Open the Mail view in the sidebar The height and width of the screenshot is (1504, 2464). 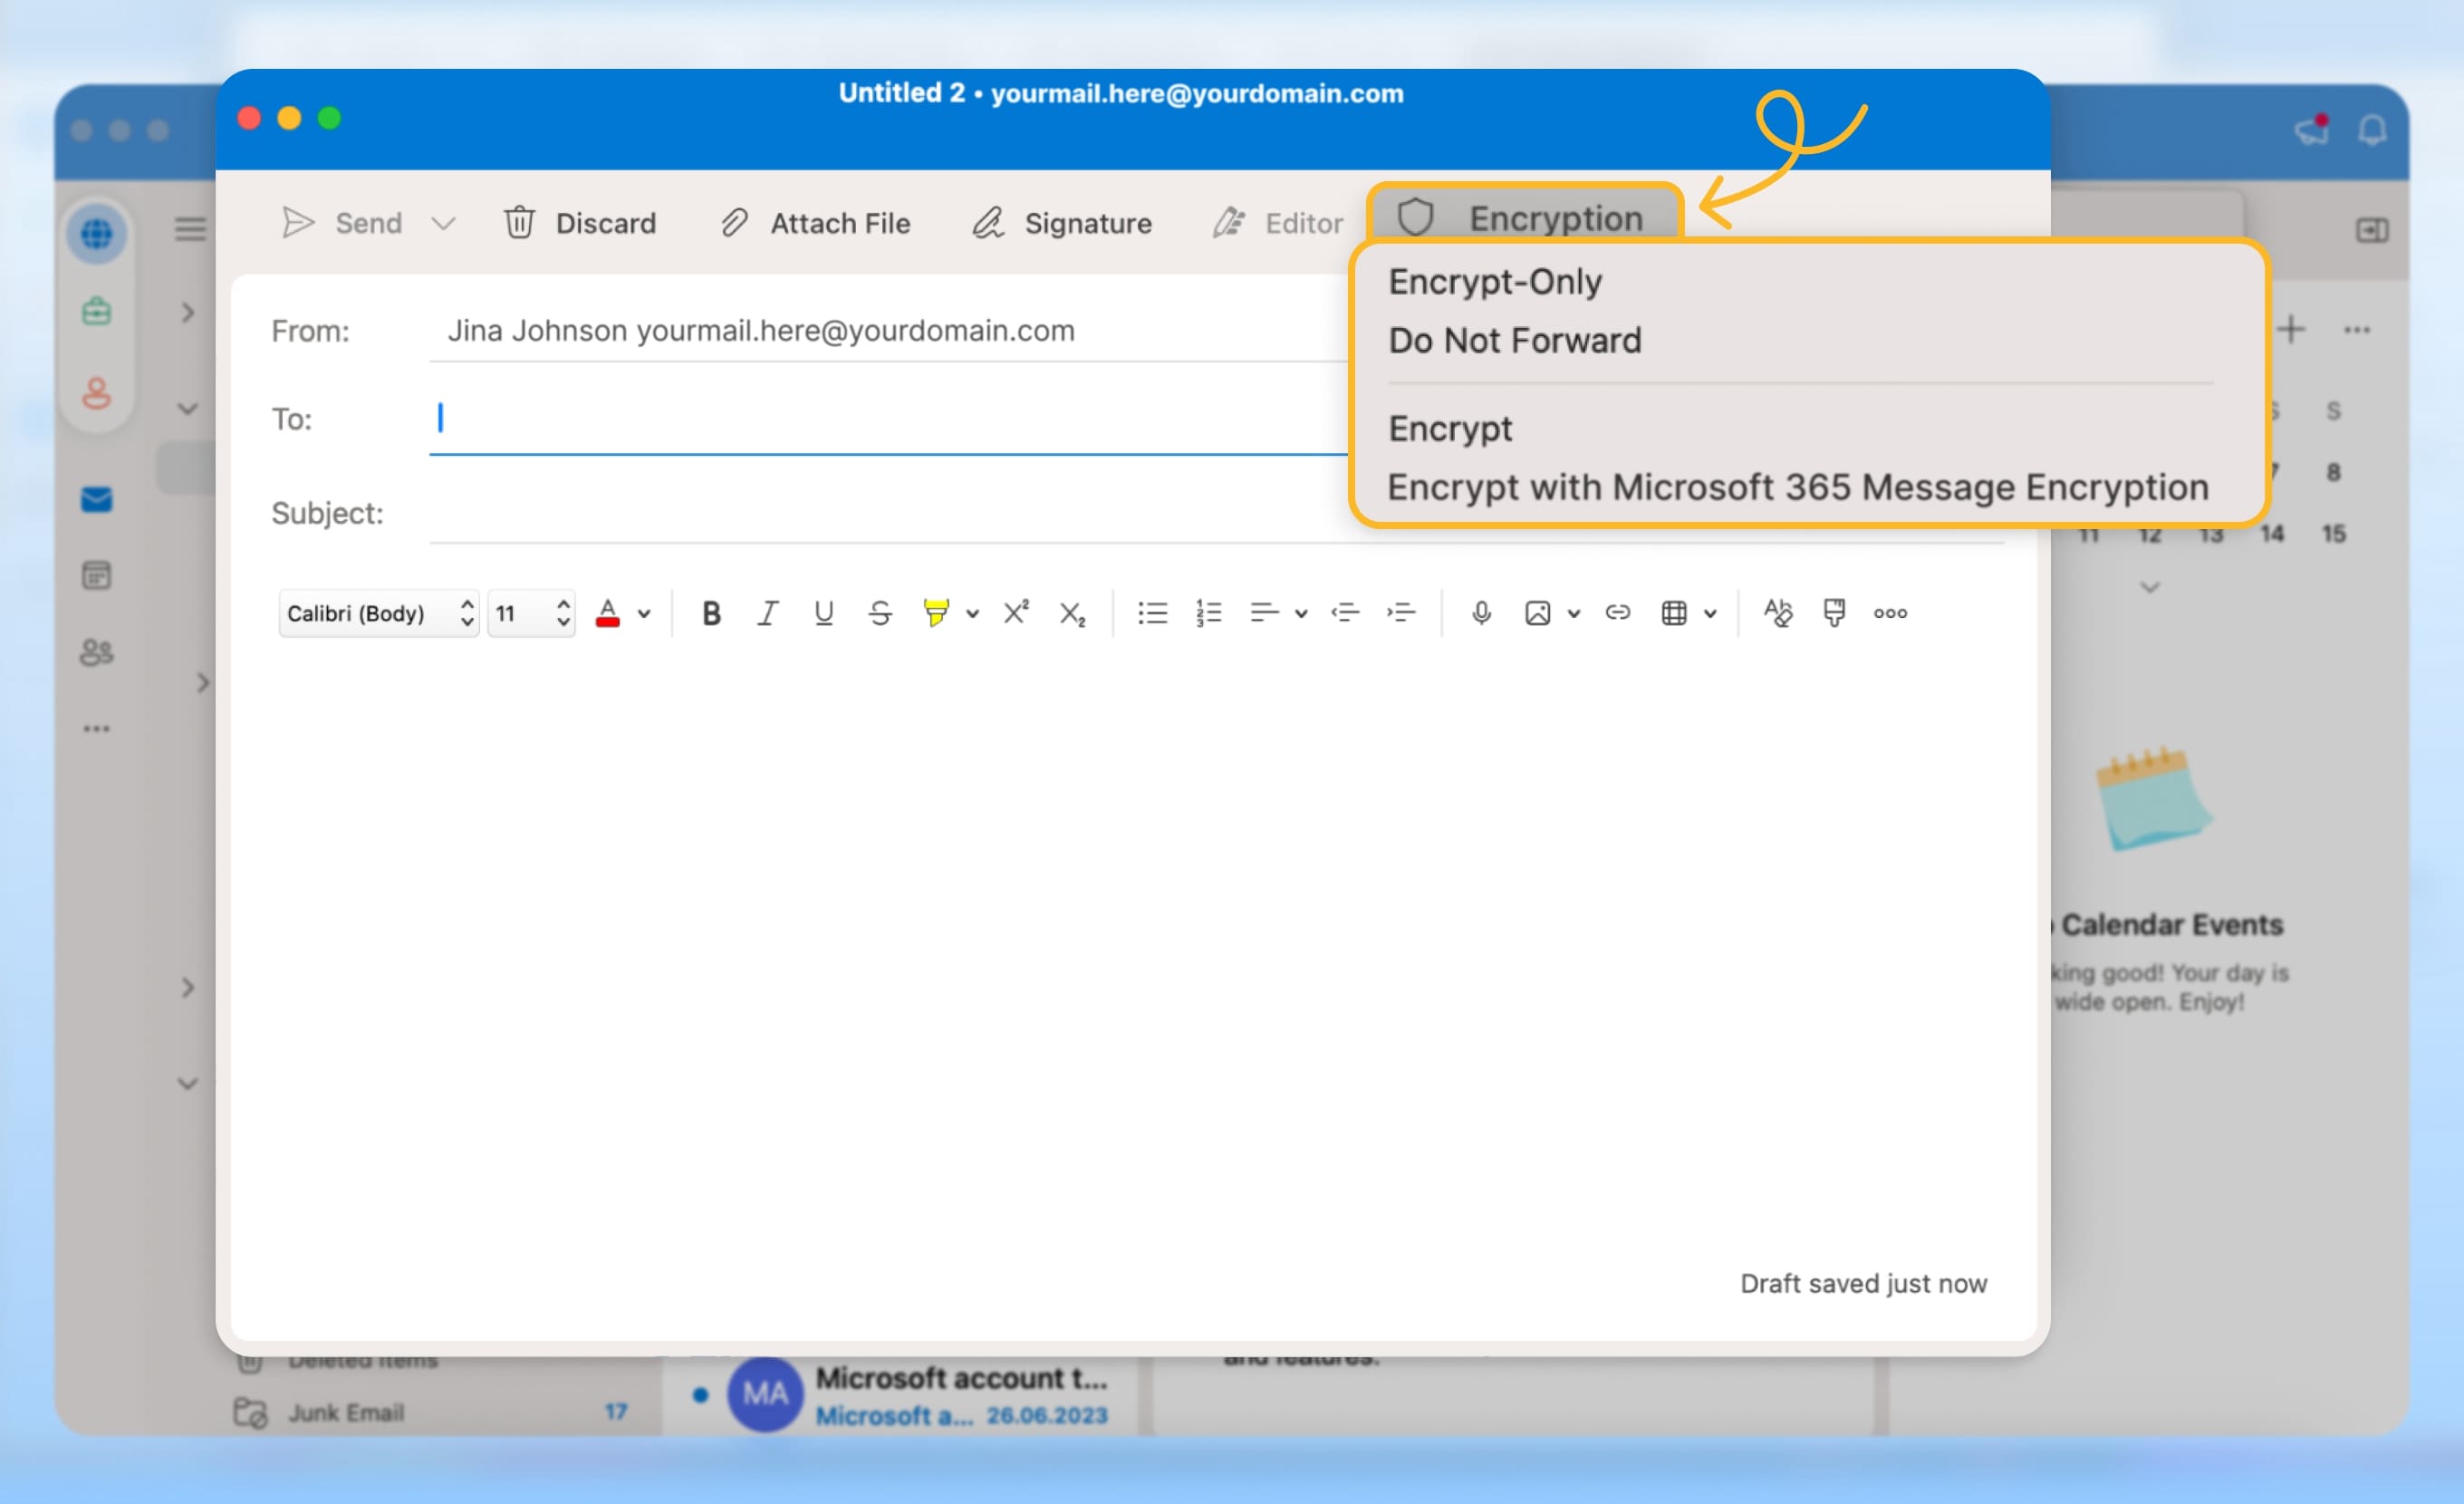coord(97,500)
